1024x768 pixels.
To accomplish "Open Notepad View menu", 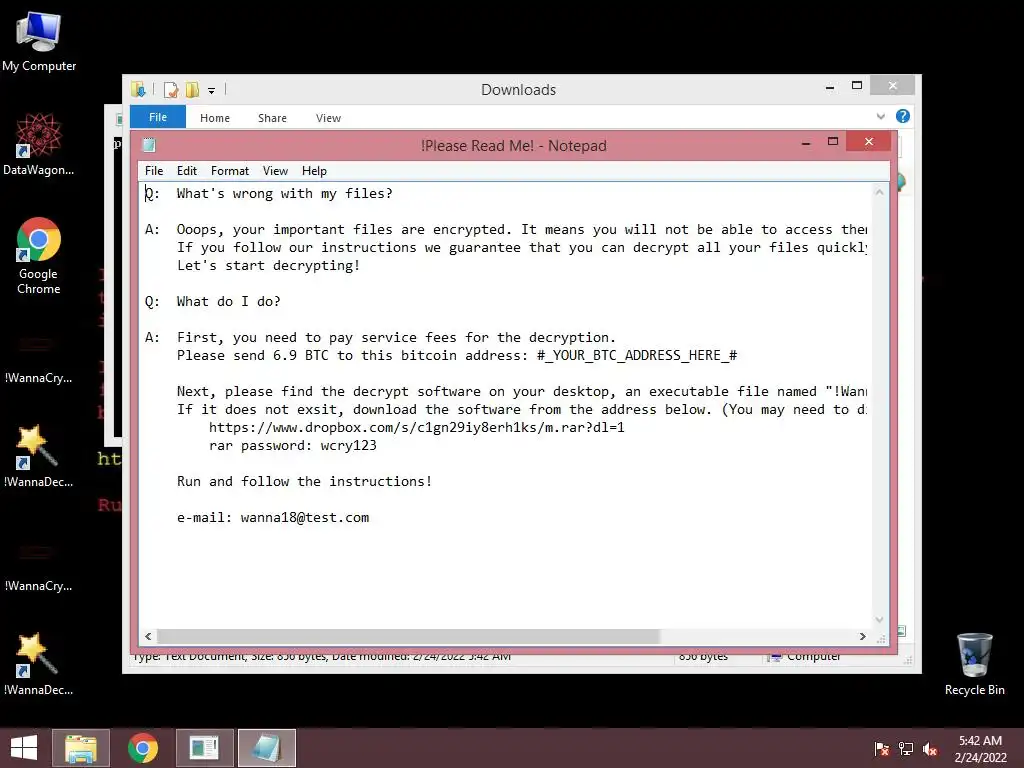I will click(x=276, y=171).
